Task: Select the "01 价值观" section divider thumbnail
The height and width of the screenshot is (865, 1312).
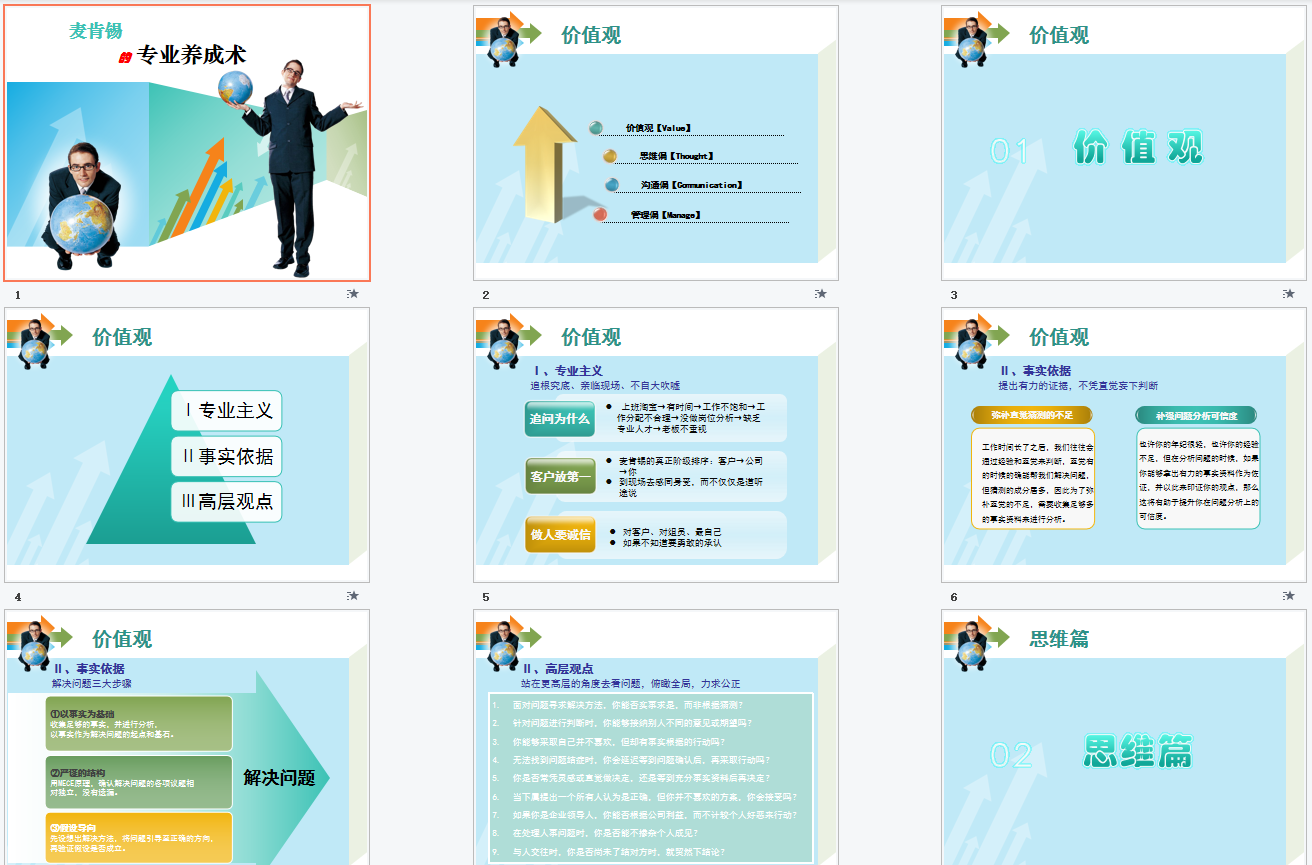Action: click(1123, 142)
